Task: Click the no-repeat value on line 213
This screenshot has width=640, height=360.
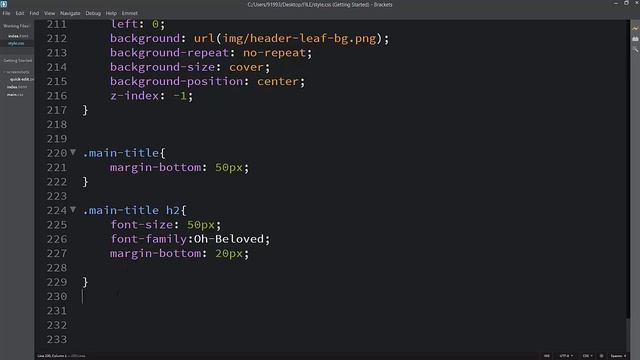Action: point(274,53)
